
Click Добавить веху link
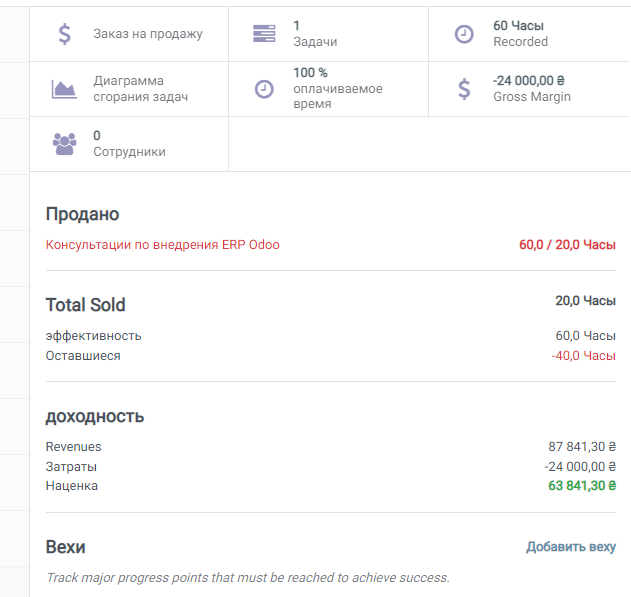(571, 547)
